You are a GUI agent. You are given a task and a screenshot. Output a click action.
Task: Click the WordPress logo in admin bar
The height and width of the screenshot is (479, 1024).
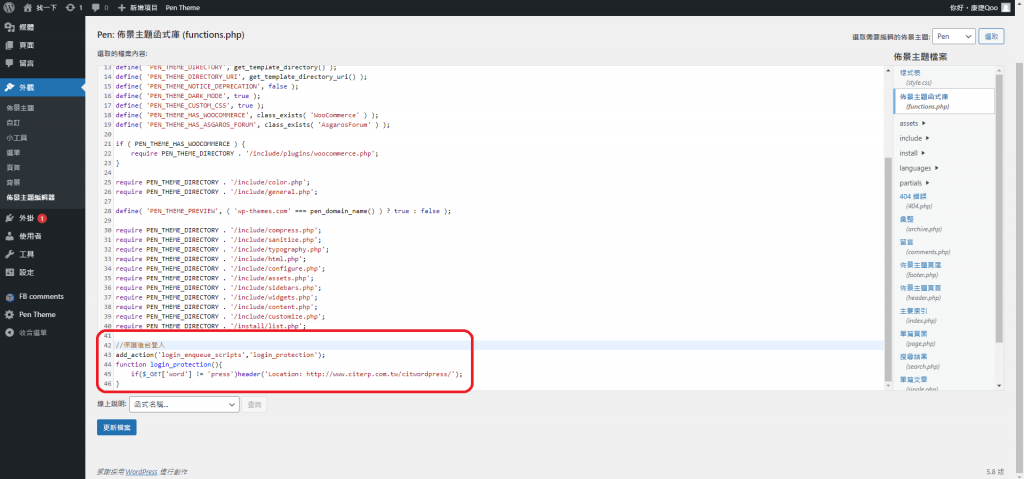(9, 7)
